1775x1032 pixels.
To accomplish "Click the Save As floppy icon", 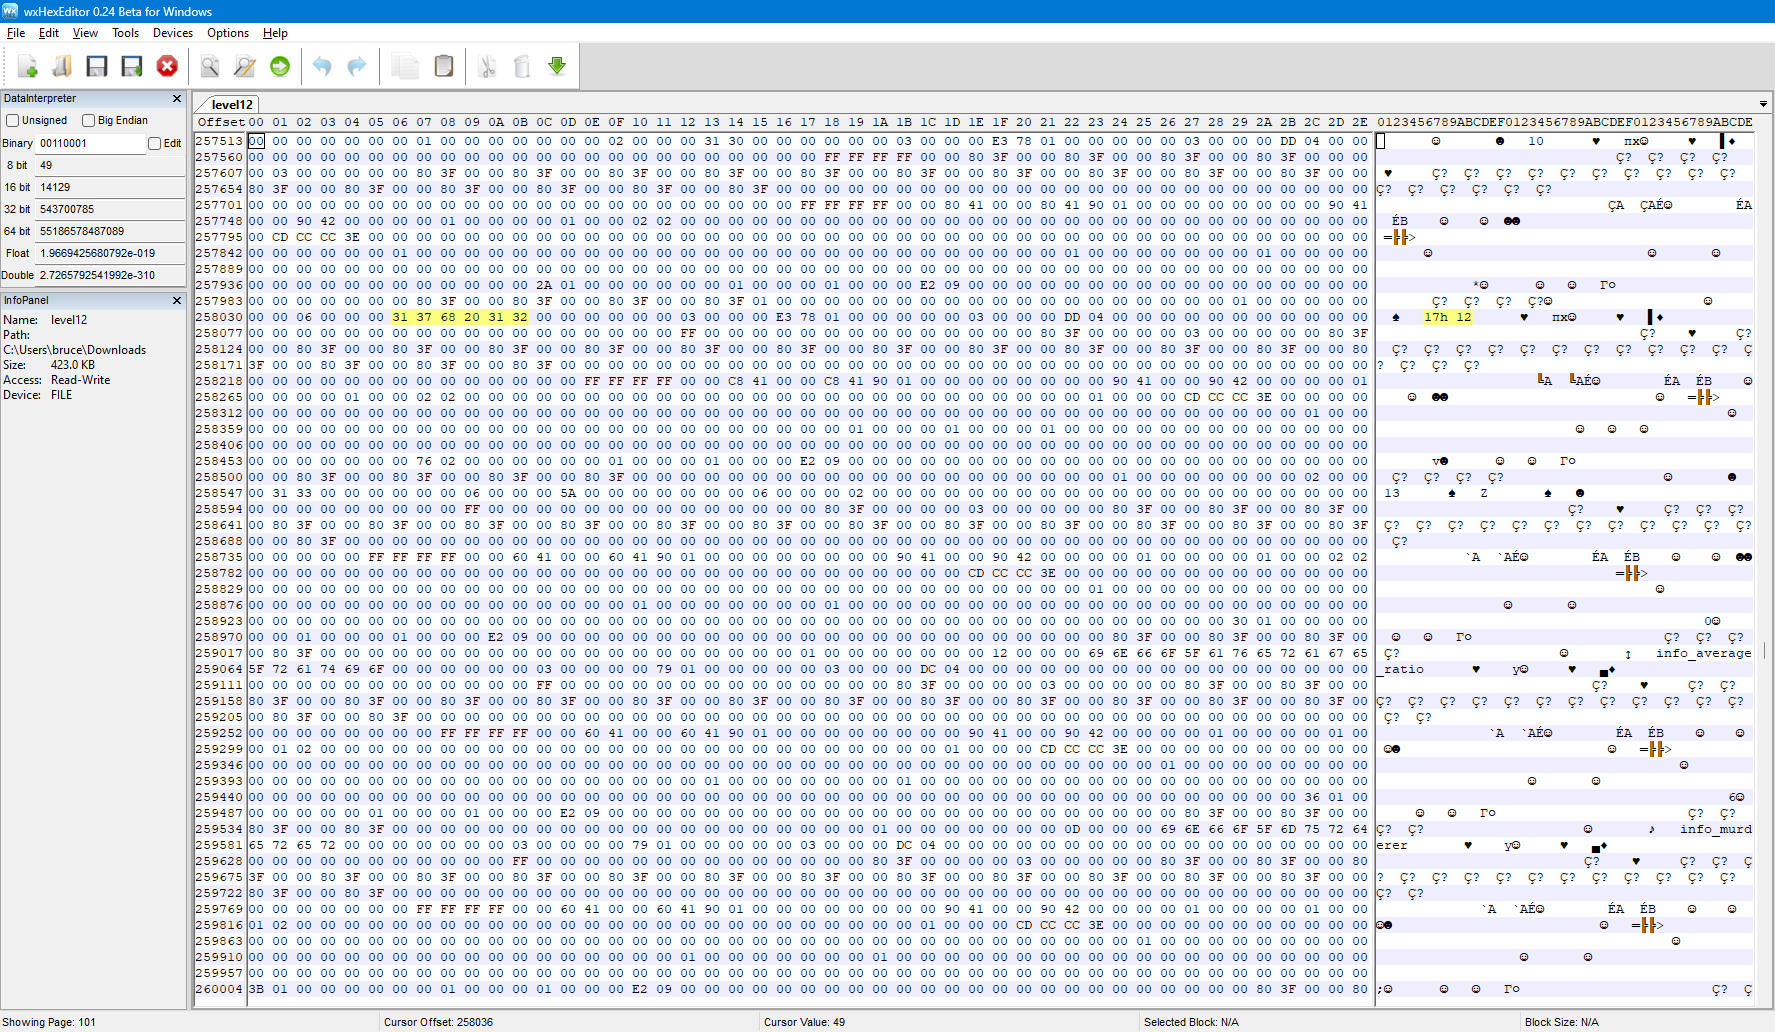I will (x=132, y=66).
